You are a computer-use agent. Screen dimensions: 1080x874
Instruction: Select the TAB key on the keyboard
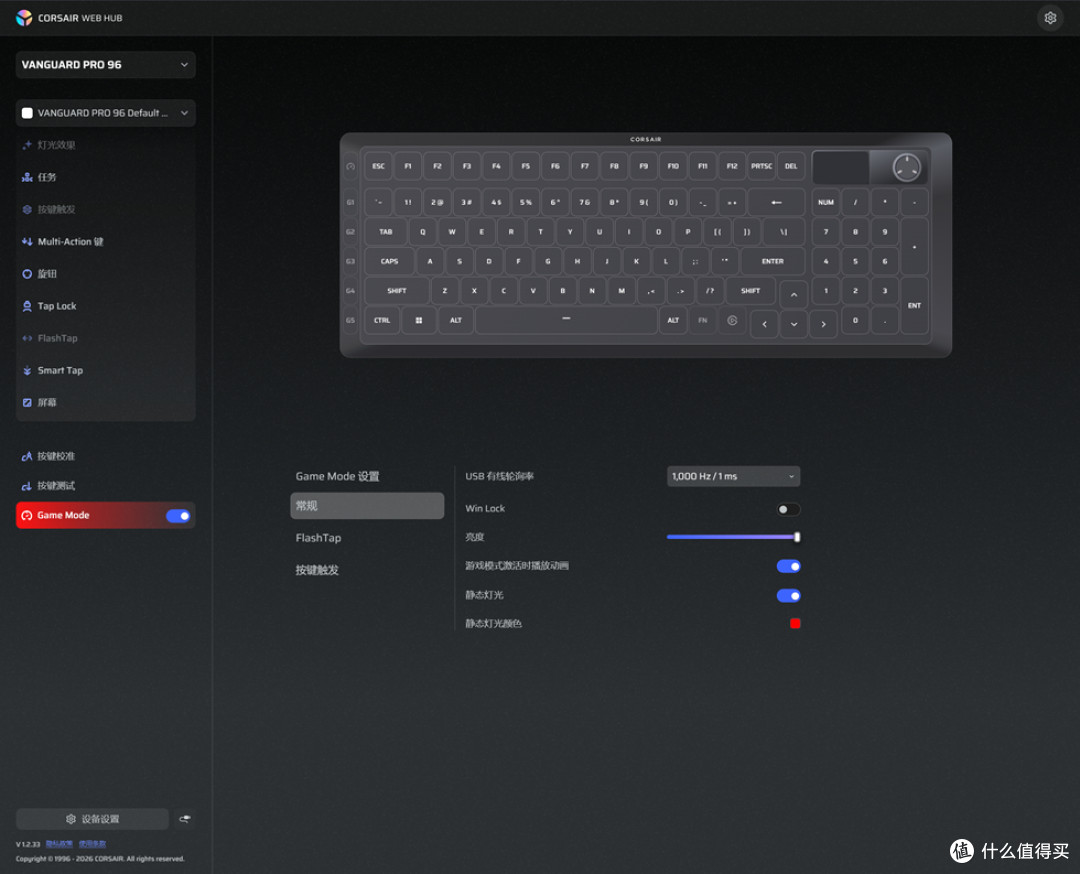(x=386, y=232)
